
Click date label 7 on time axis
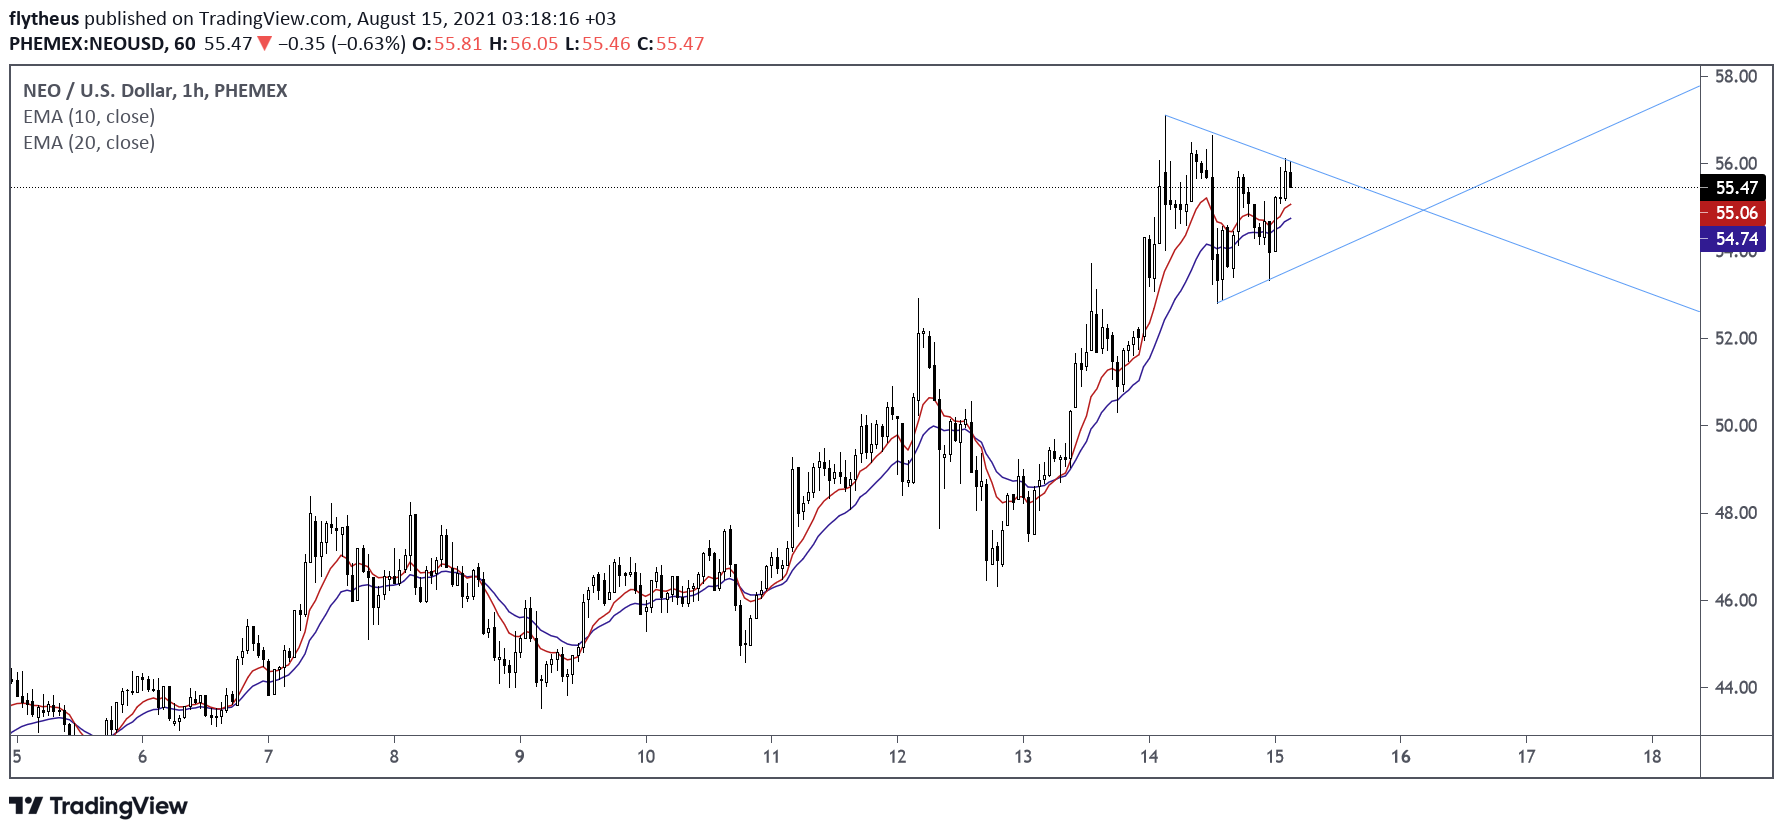point(268,756)
